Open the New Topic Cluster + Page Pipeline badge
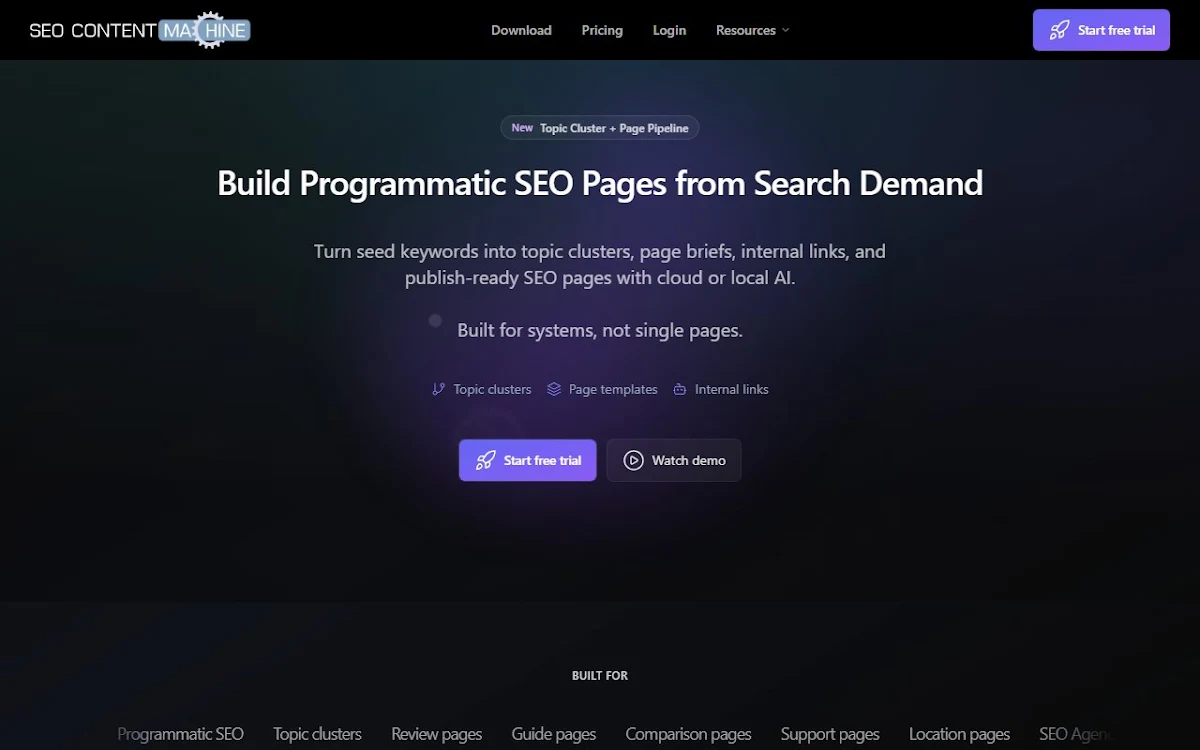 point(600,128)
